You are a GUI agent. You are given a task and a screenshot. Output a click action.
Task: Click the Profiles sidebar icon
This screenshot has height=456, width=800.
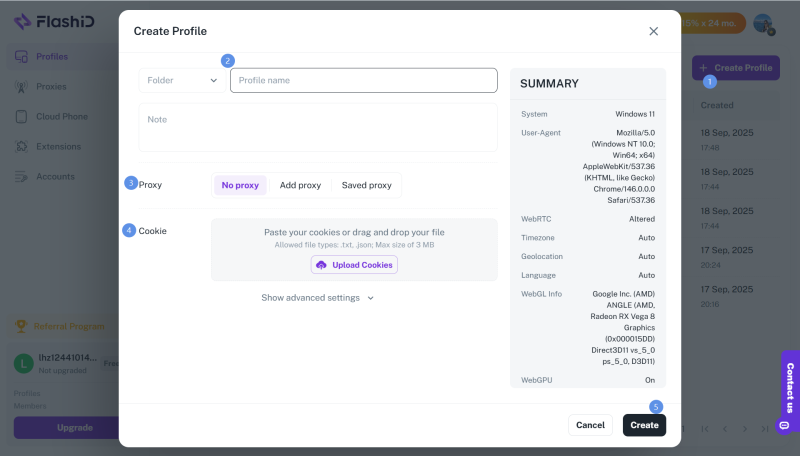point(21,56)
